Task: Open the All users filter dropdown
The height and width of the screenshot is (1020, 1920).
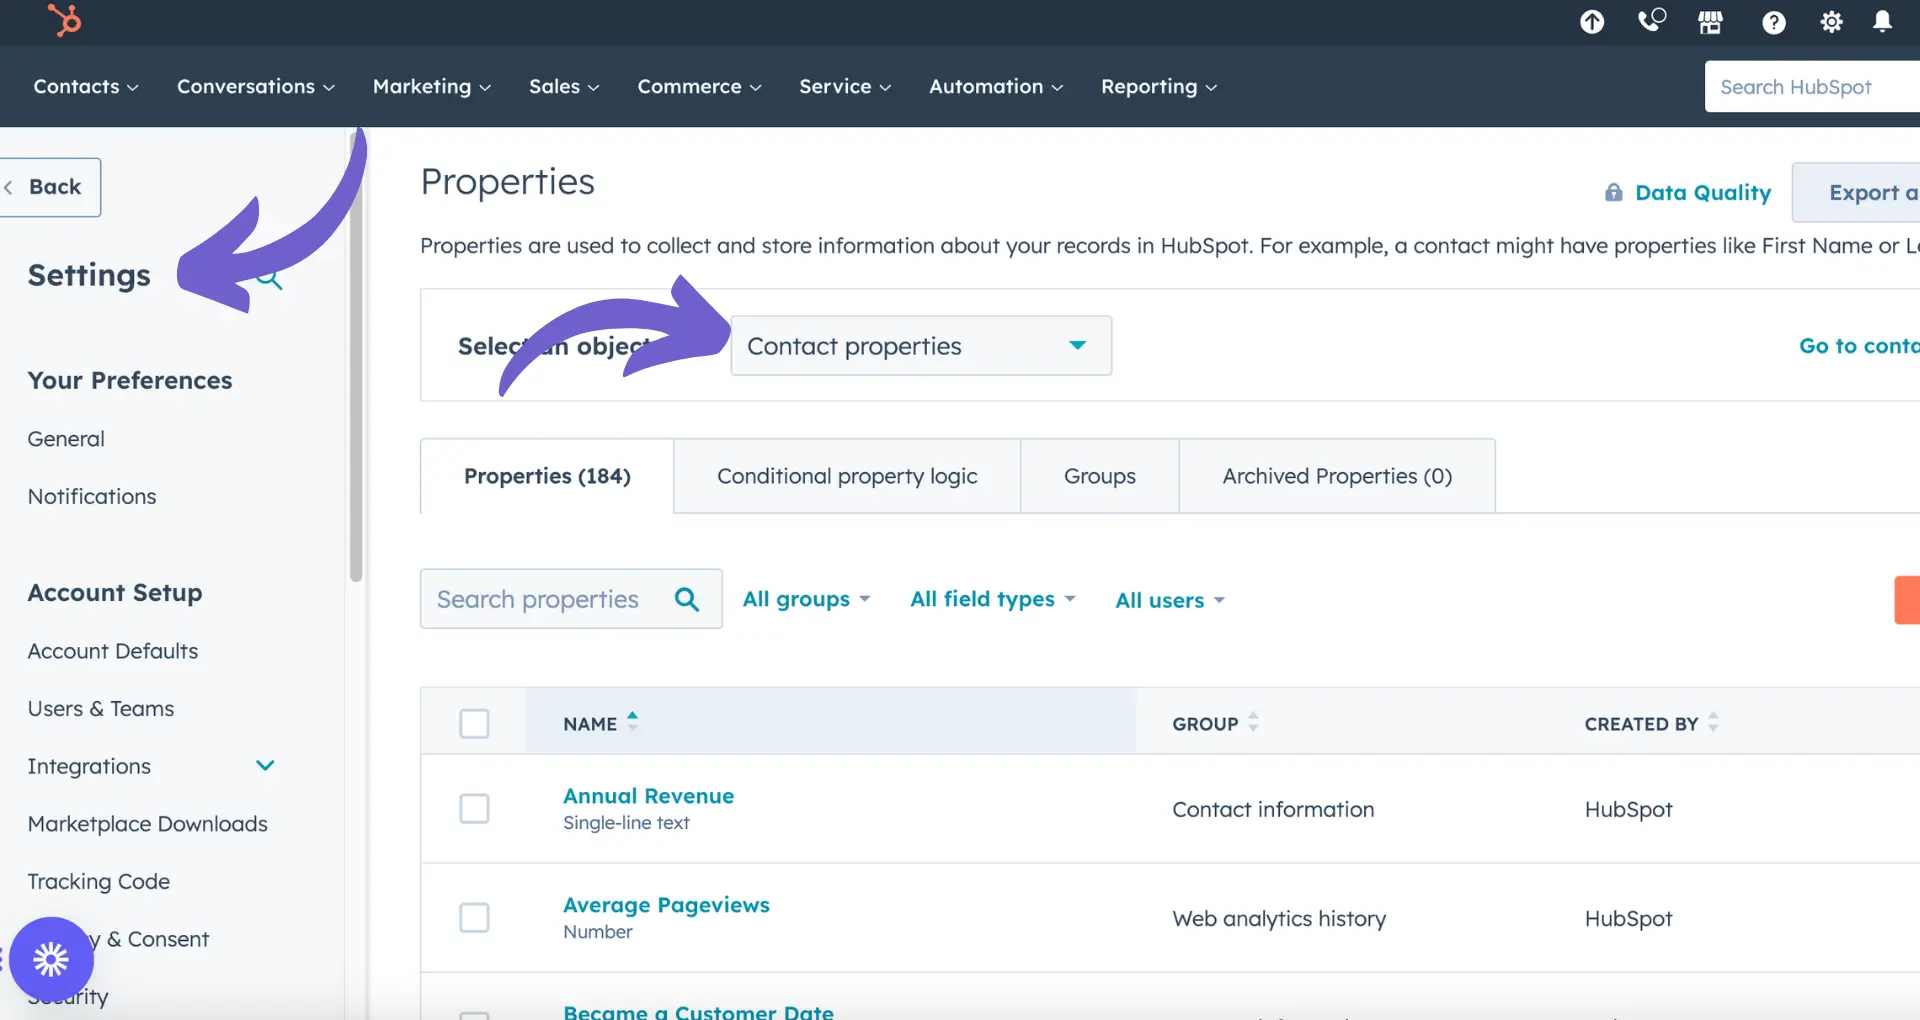Action: point(1170,600)
